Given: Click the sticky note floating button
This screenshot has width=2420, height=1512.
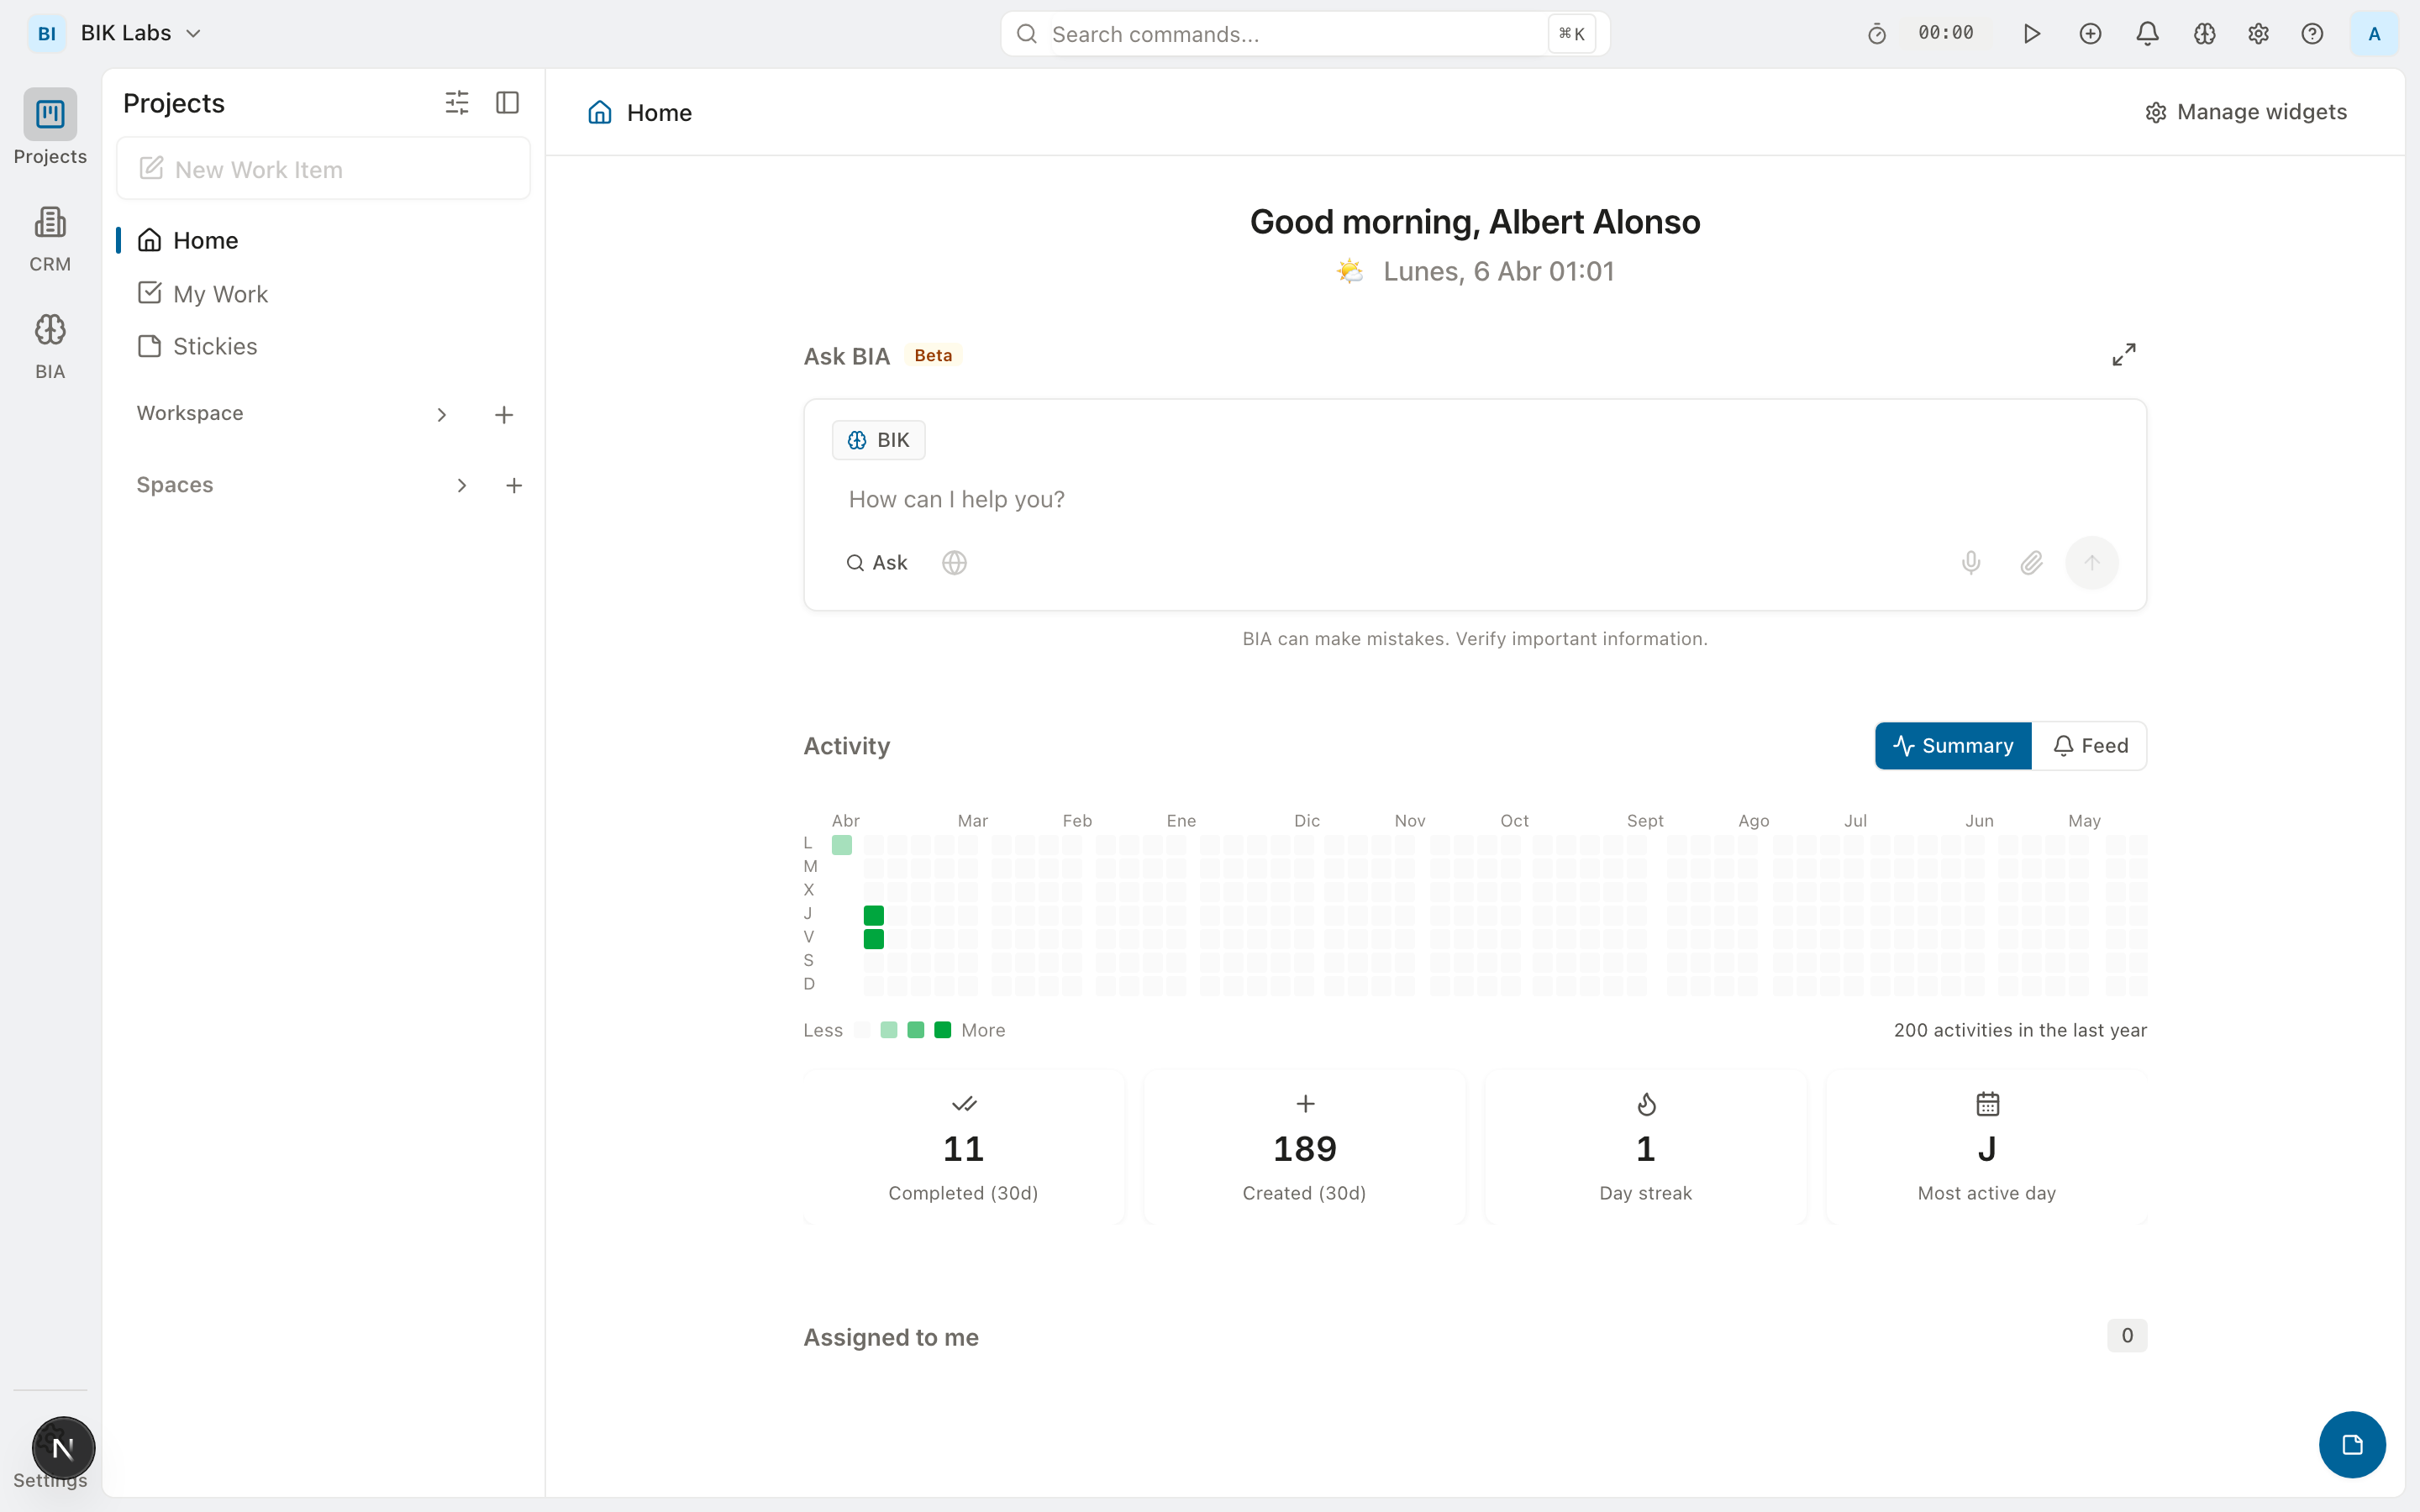Looking at the screenshot, I should pyautogui.click(x=2352, y=1444).
